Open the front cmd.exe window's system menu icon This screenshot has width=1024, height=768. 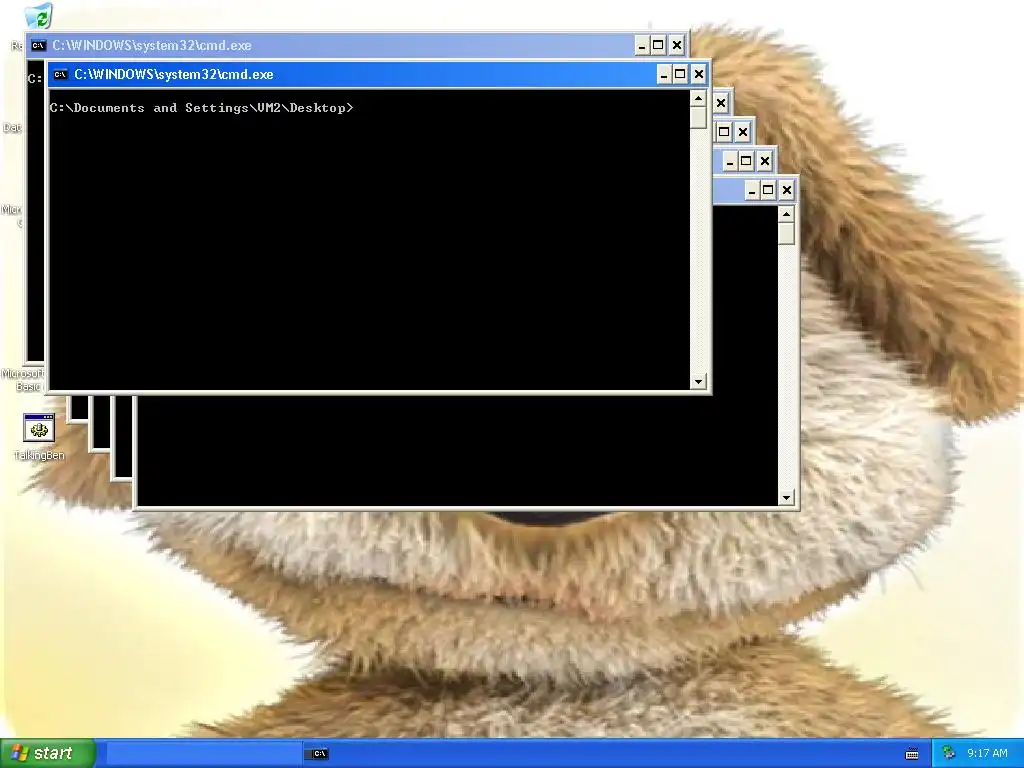60,74
